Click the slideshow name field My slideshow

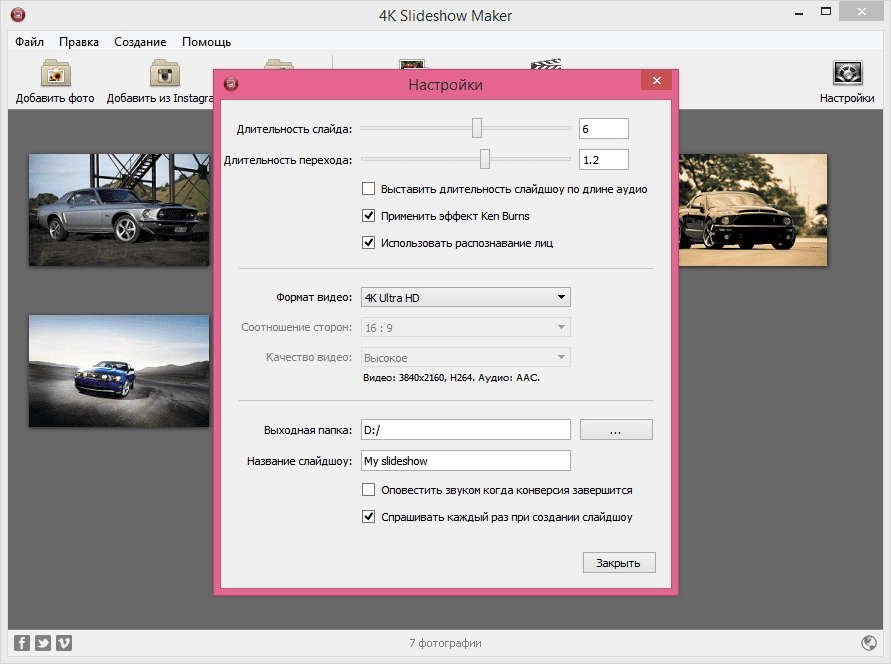465,461
